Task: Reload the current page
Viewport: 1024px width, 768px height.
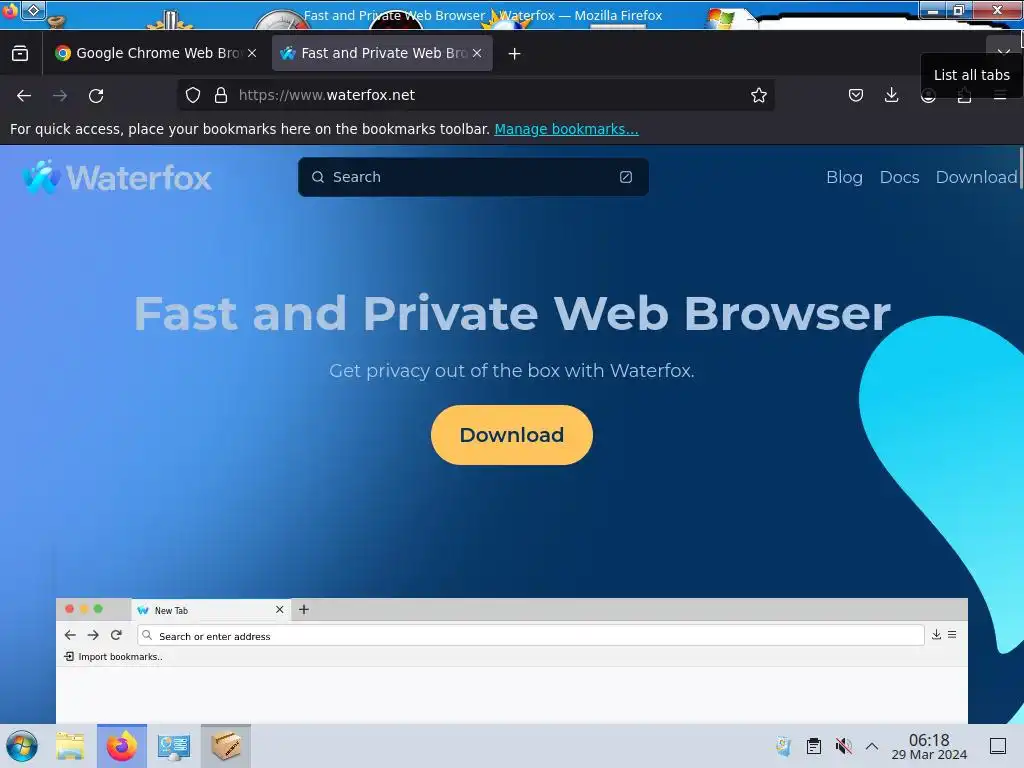Action: [x=96, y=95]
